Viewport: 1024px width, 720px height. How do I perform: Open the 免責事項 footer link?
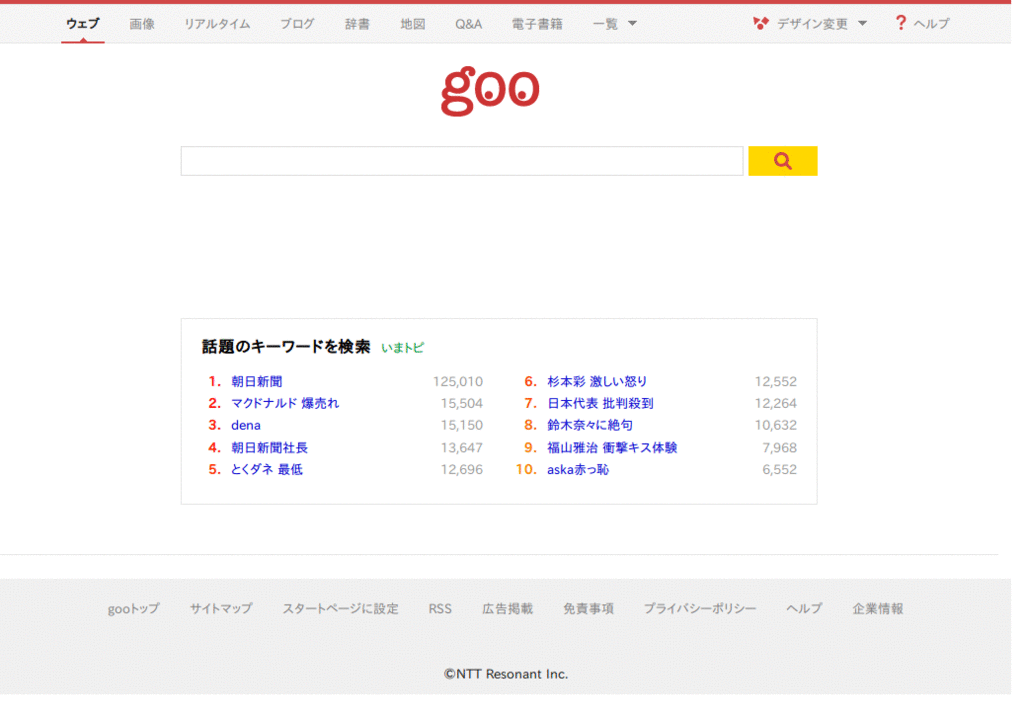(588, 609)
